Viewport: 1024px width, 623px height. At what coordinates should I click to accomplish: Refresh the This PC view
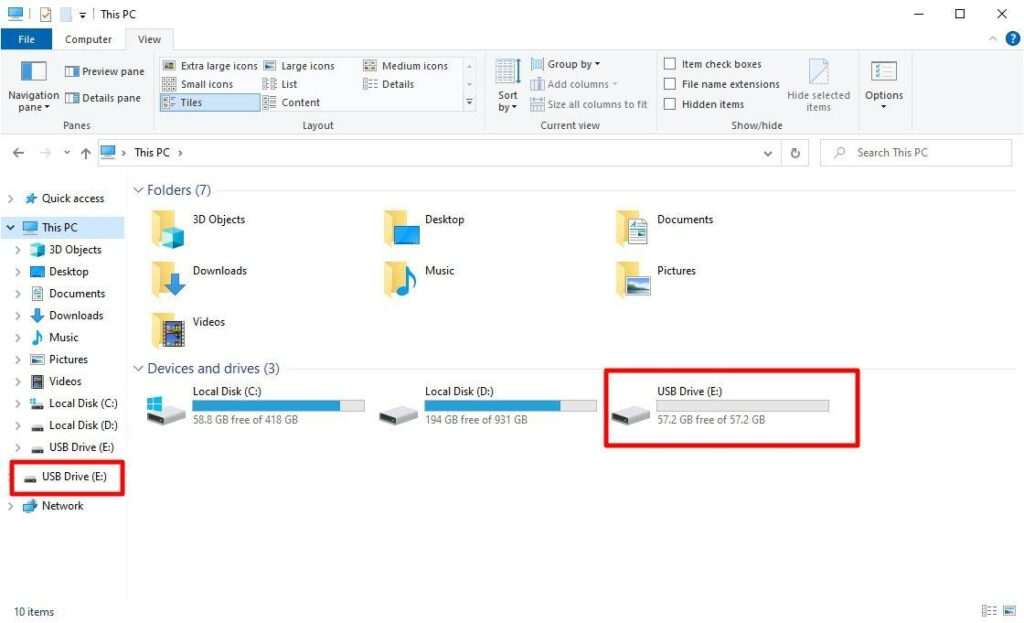tap(795, 153)
